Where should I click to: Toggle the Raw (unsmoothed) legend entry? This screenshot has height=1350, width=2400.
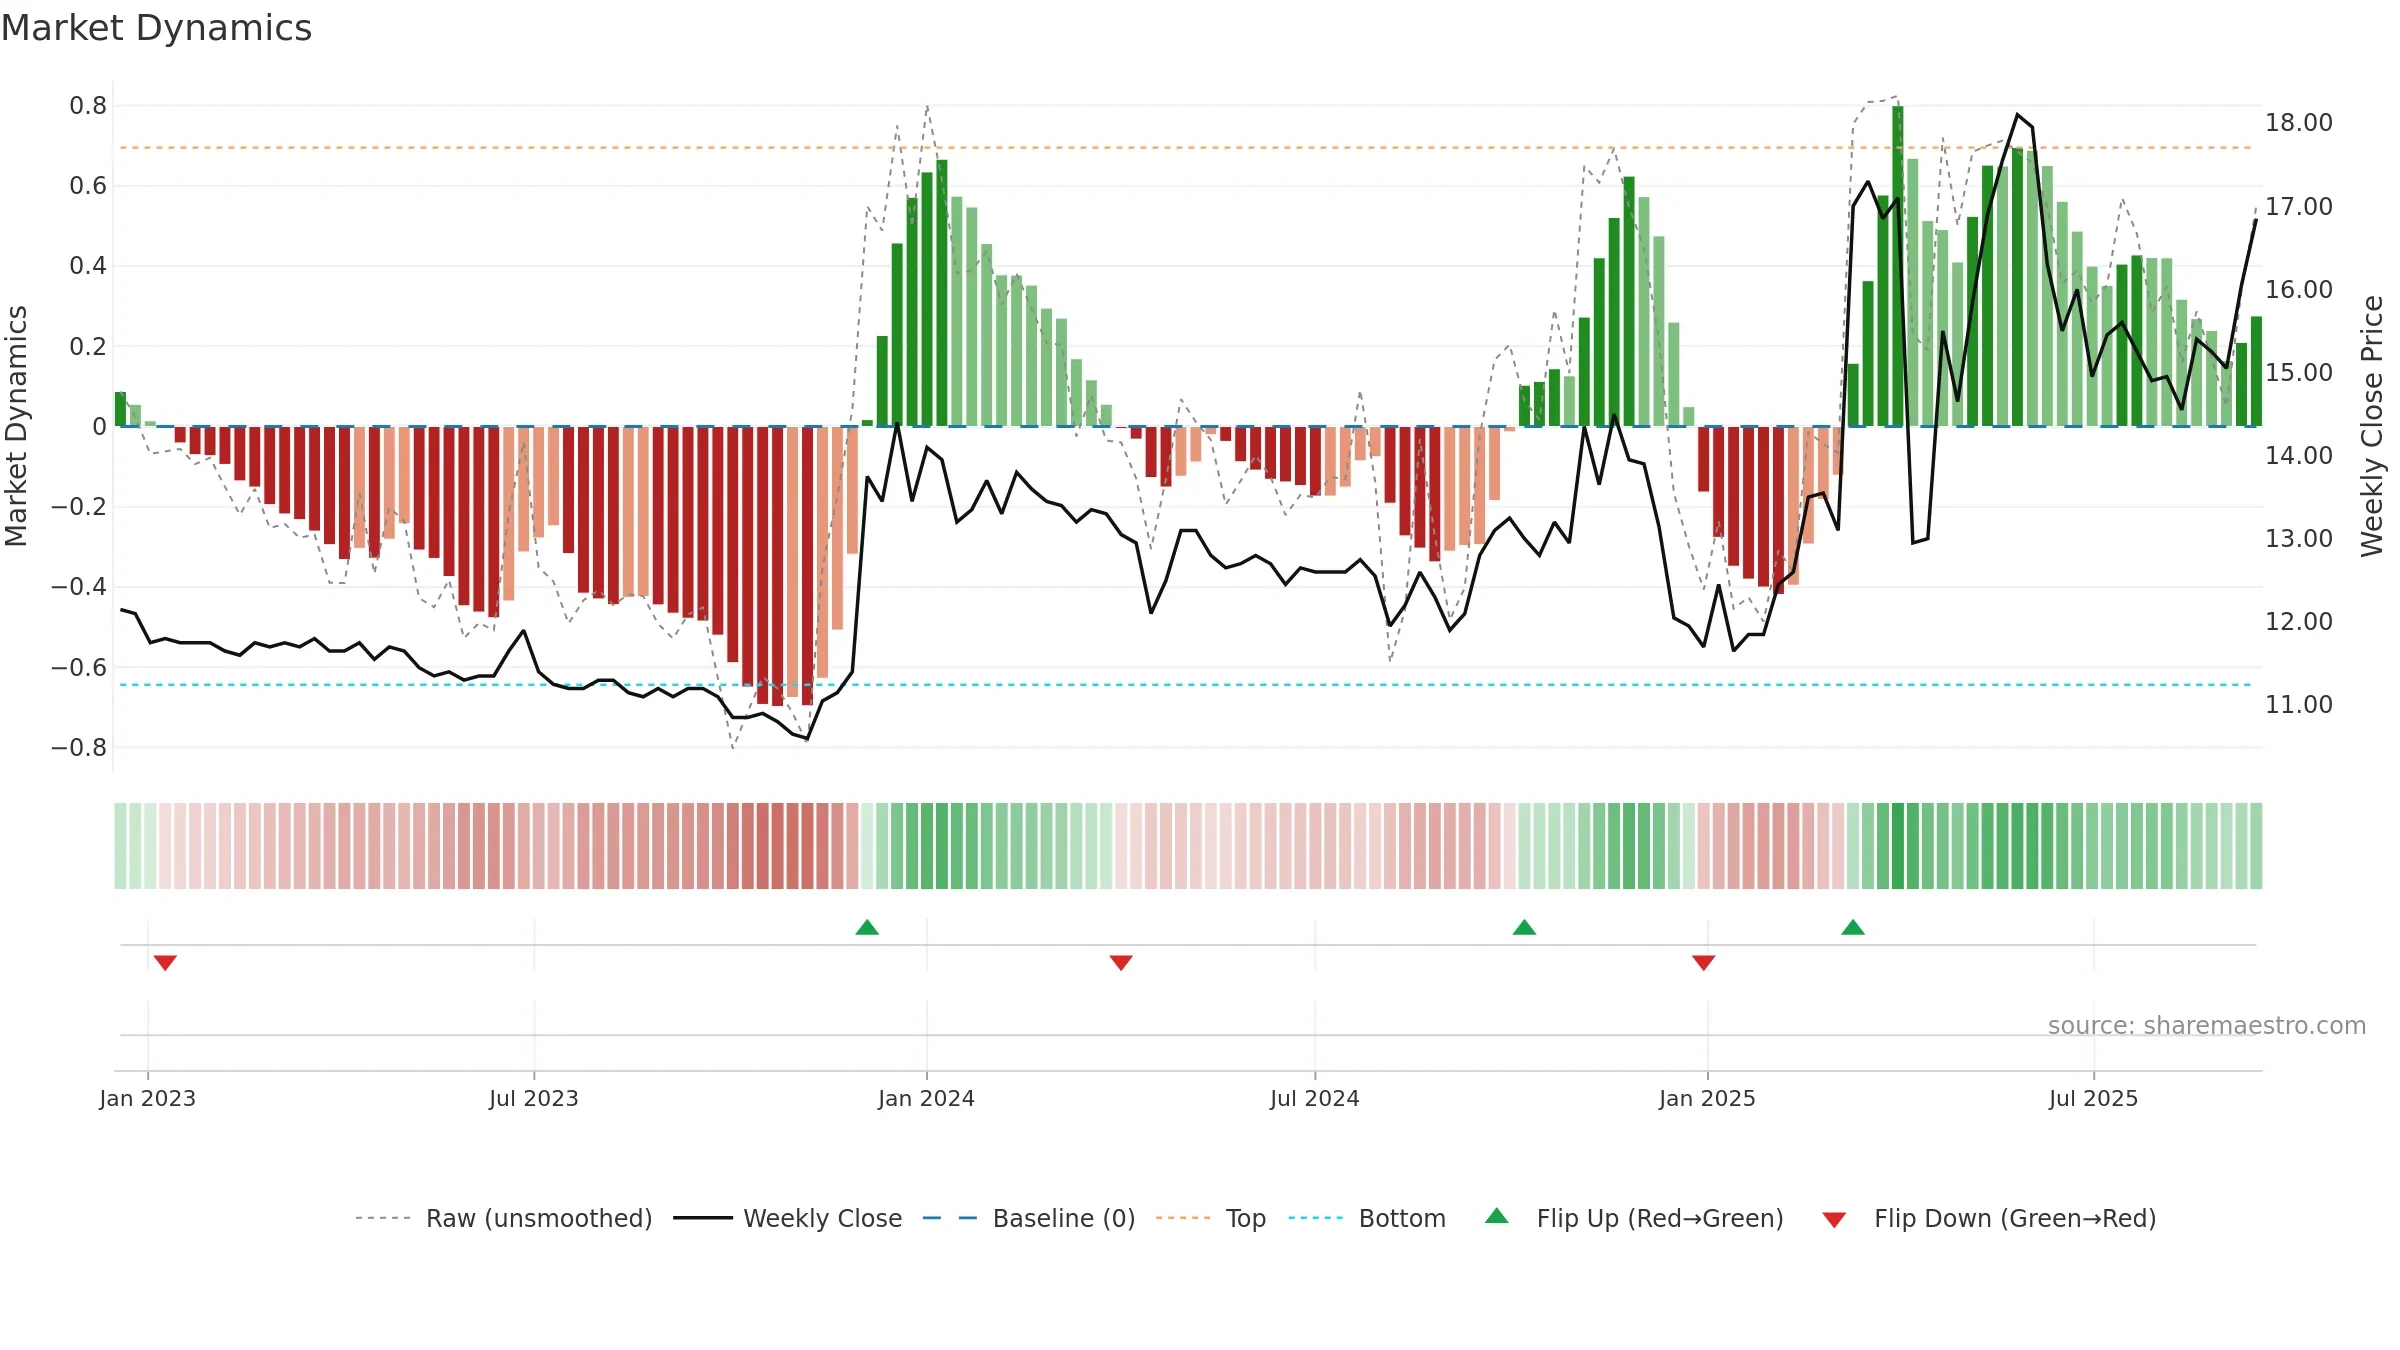click(x=503, y=1218)
